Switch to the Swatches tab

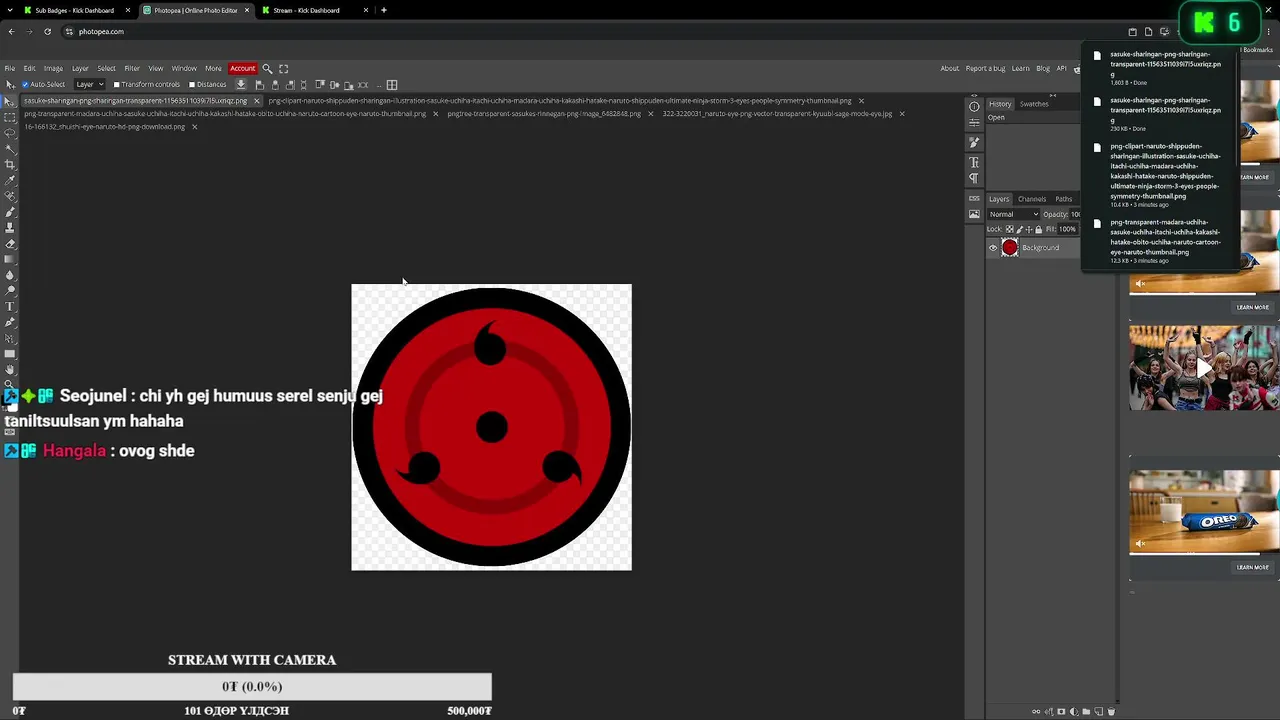click(x=1034, y=104)
